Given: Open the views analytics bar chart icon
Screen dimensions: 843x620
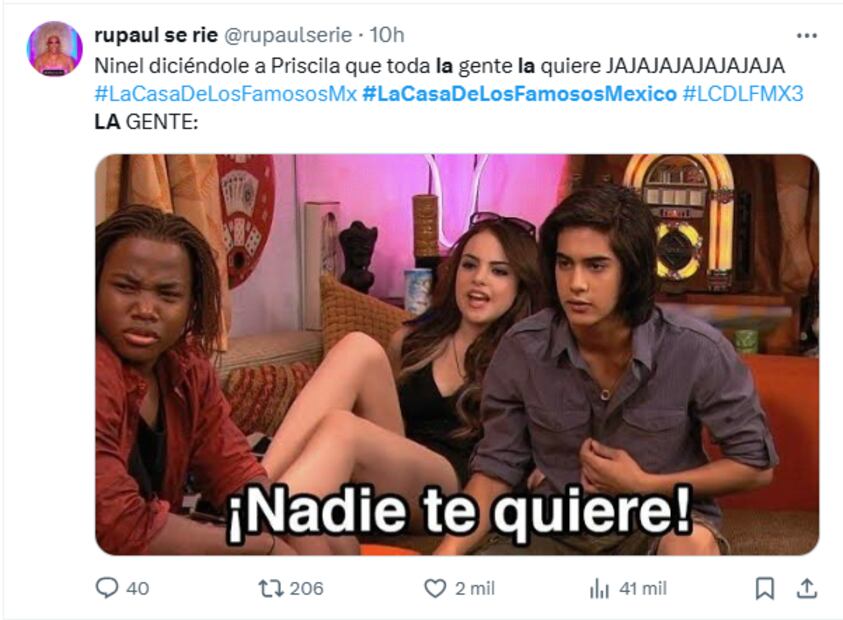Looking at the screenshot, I should (x=599, y=589).
